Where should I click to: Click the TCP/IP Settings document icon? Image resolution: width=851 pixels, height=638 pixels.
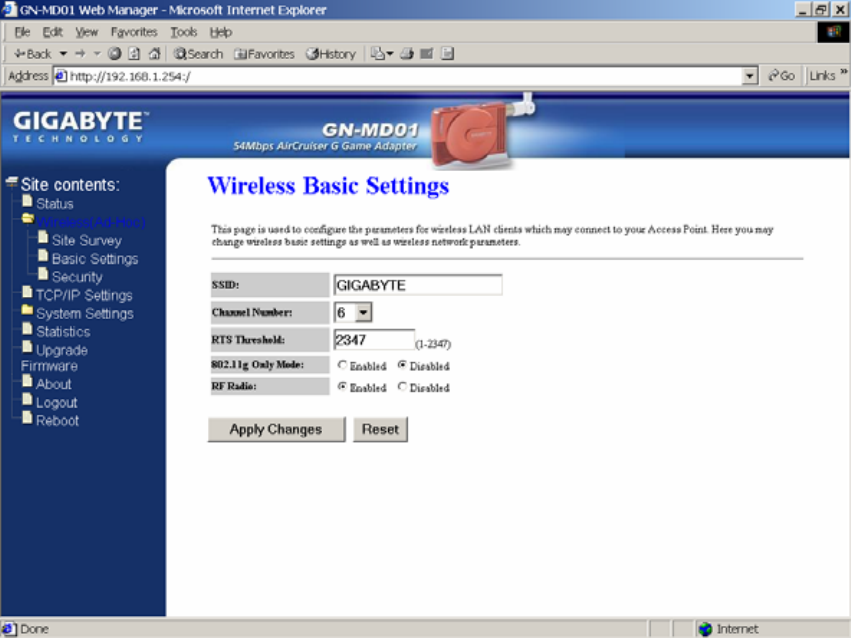27,292
